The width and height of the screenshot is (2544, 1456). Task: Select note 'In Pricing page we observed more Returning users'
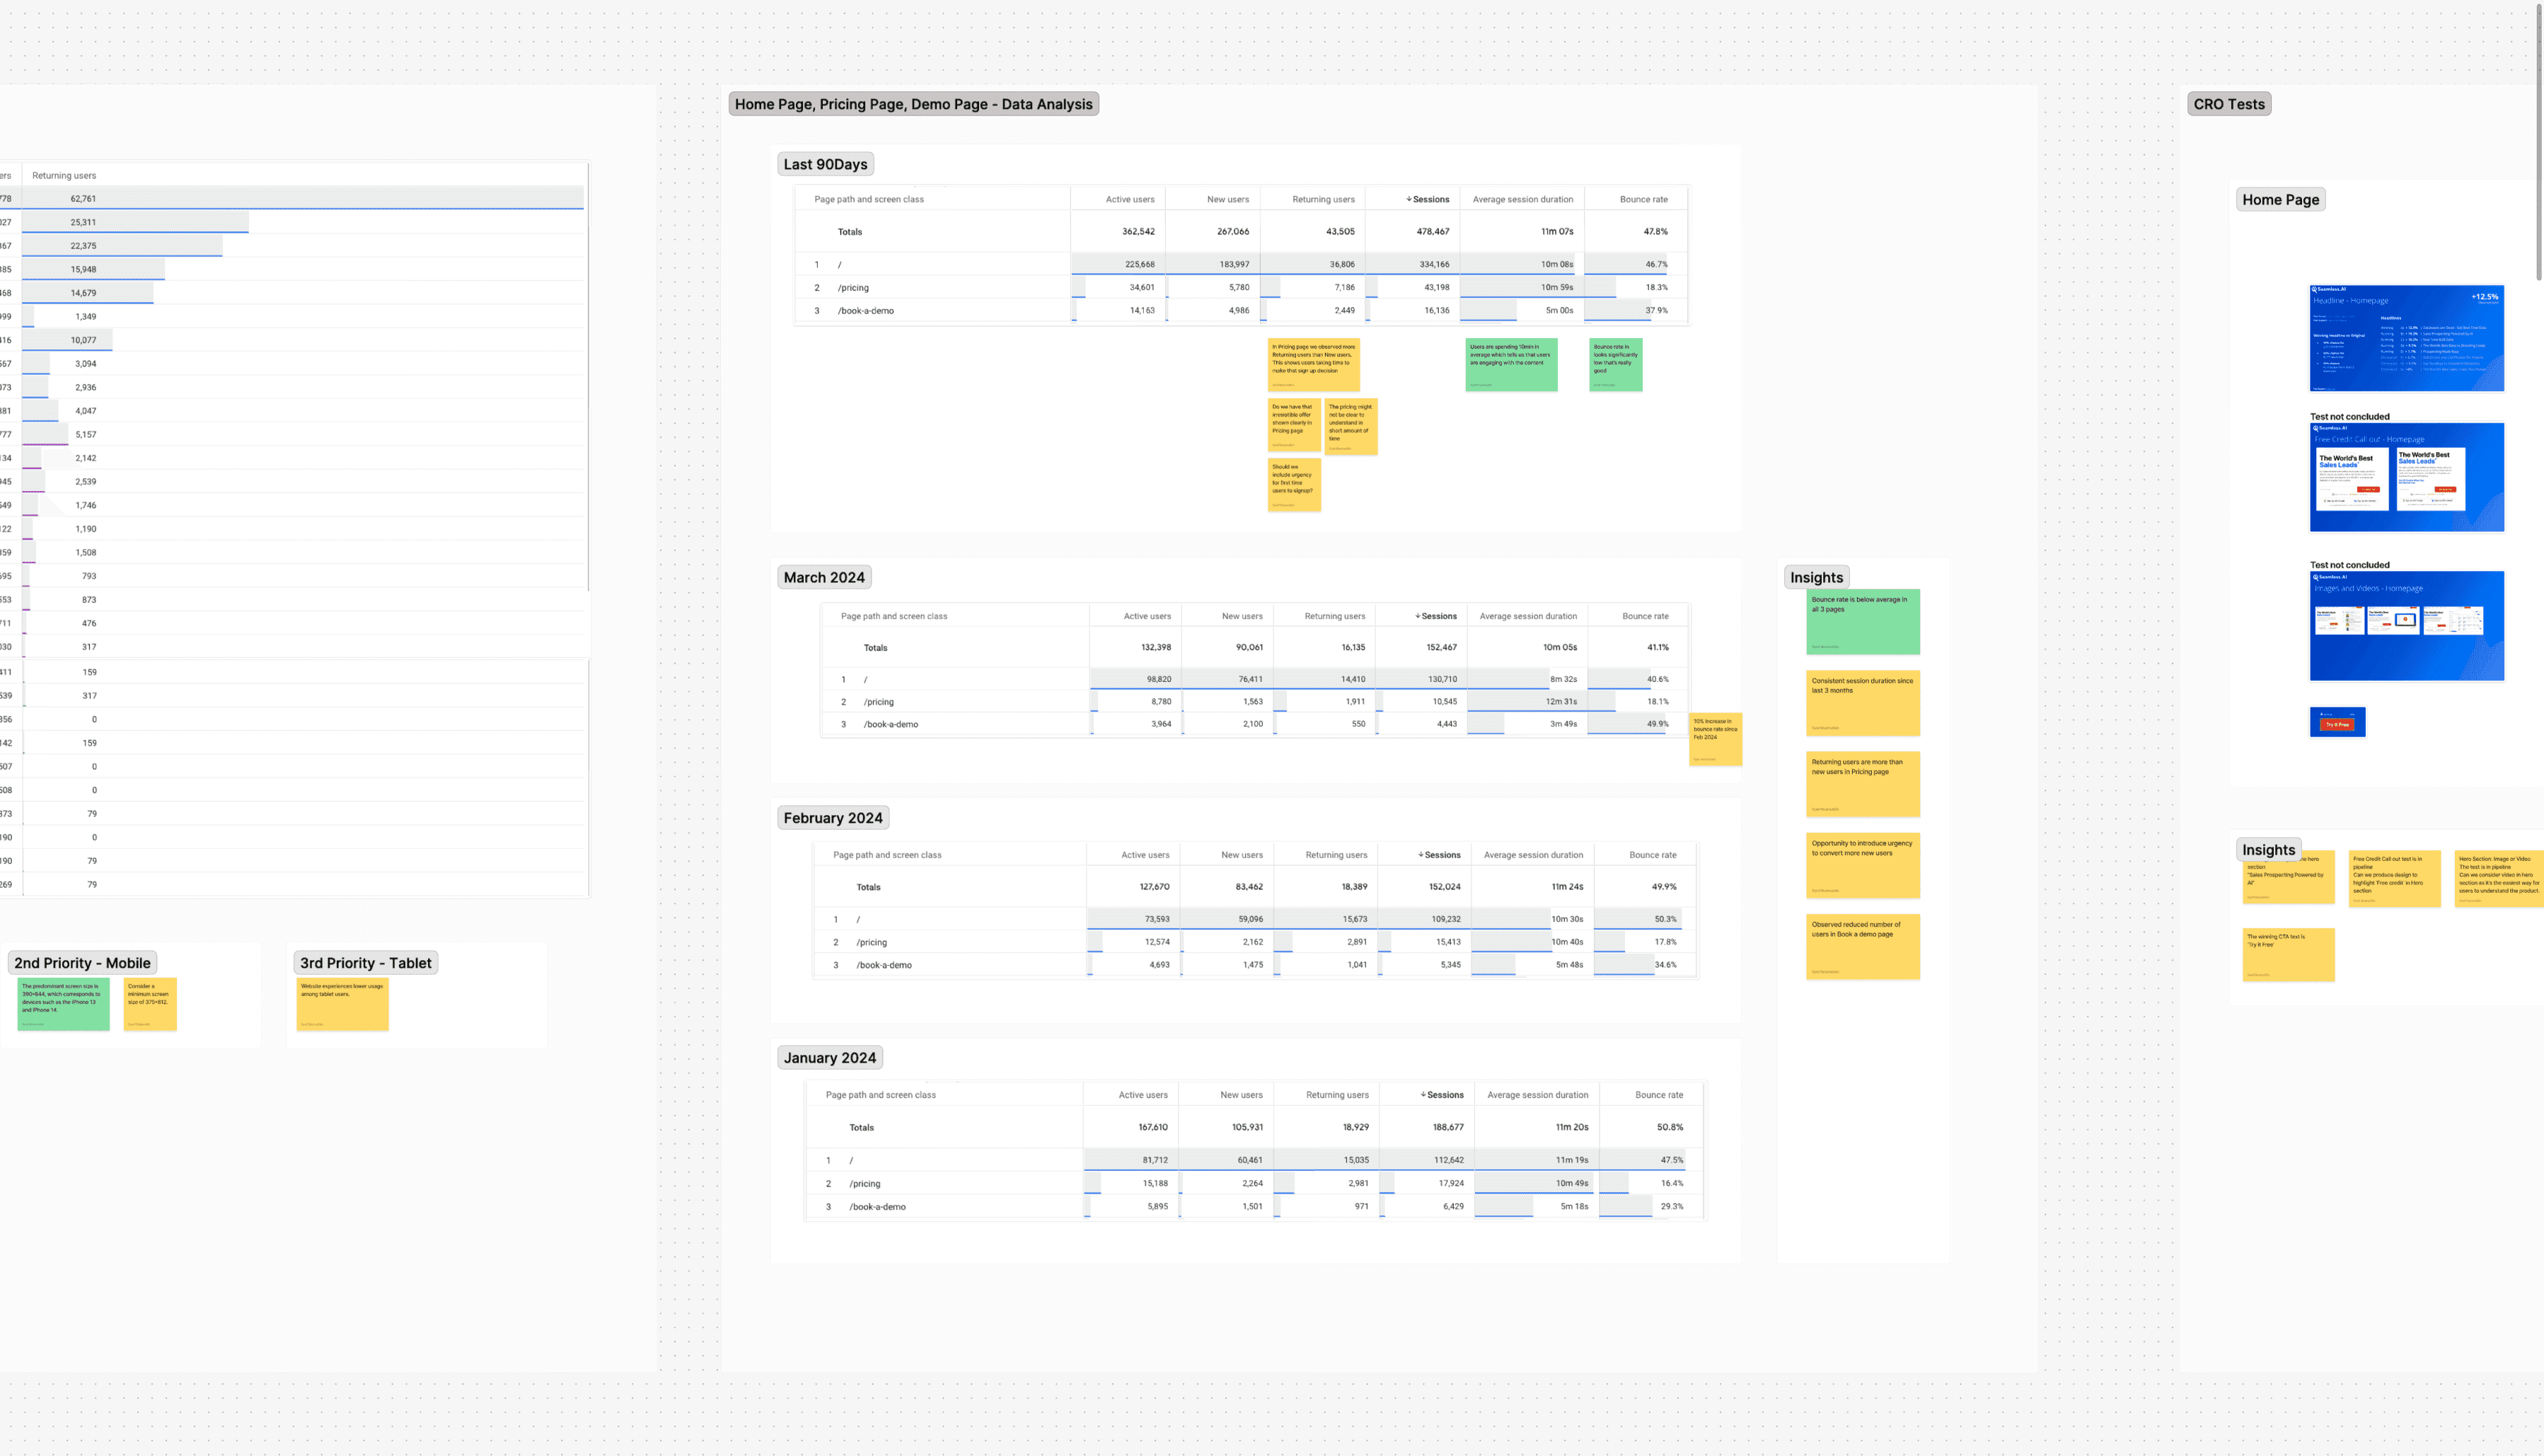click(1313, 365)
